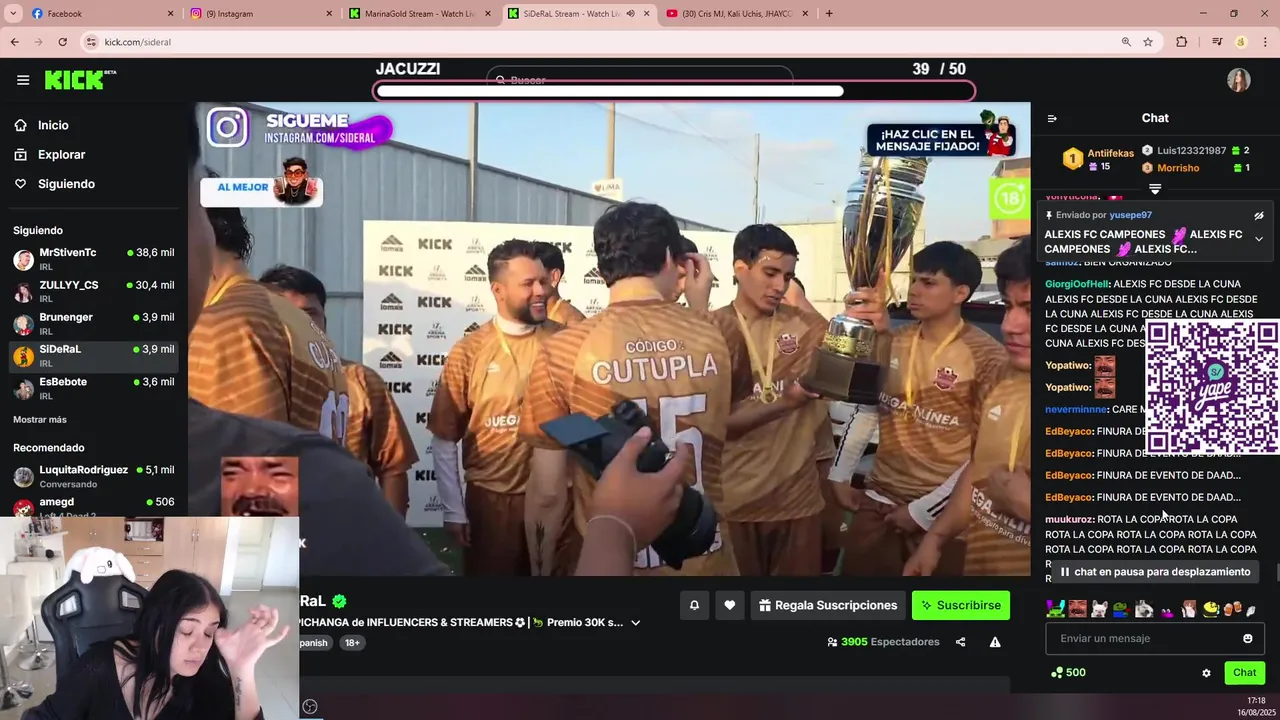Open the media controls icon in Chrome toolbar
Viewport: 1280px width, 720px height.
point(1217,42)
